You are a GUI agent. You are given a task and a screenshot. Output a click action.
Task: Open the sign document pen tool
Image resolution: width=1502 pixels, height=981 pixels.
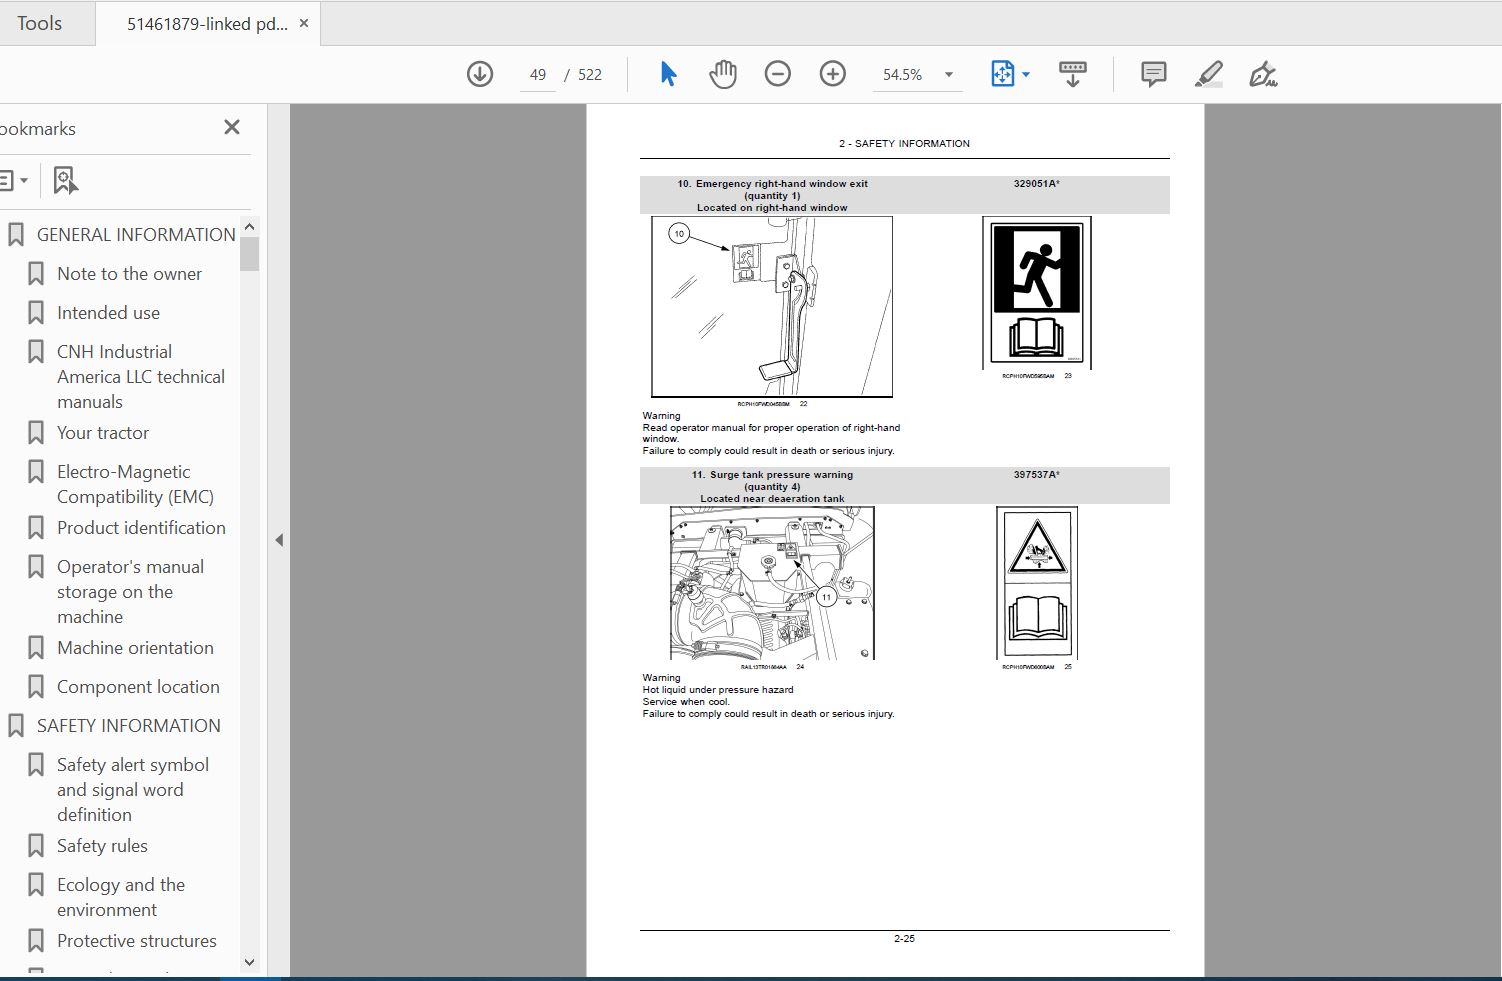(1263, 74)
